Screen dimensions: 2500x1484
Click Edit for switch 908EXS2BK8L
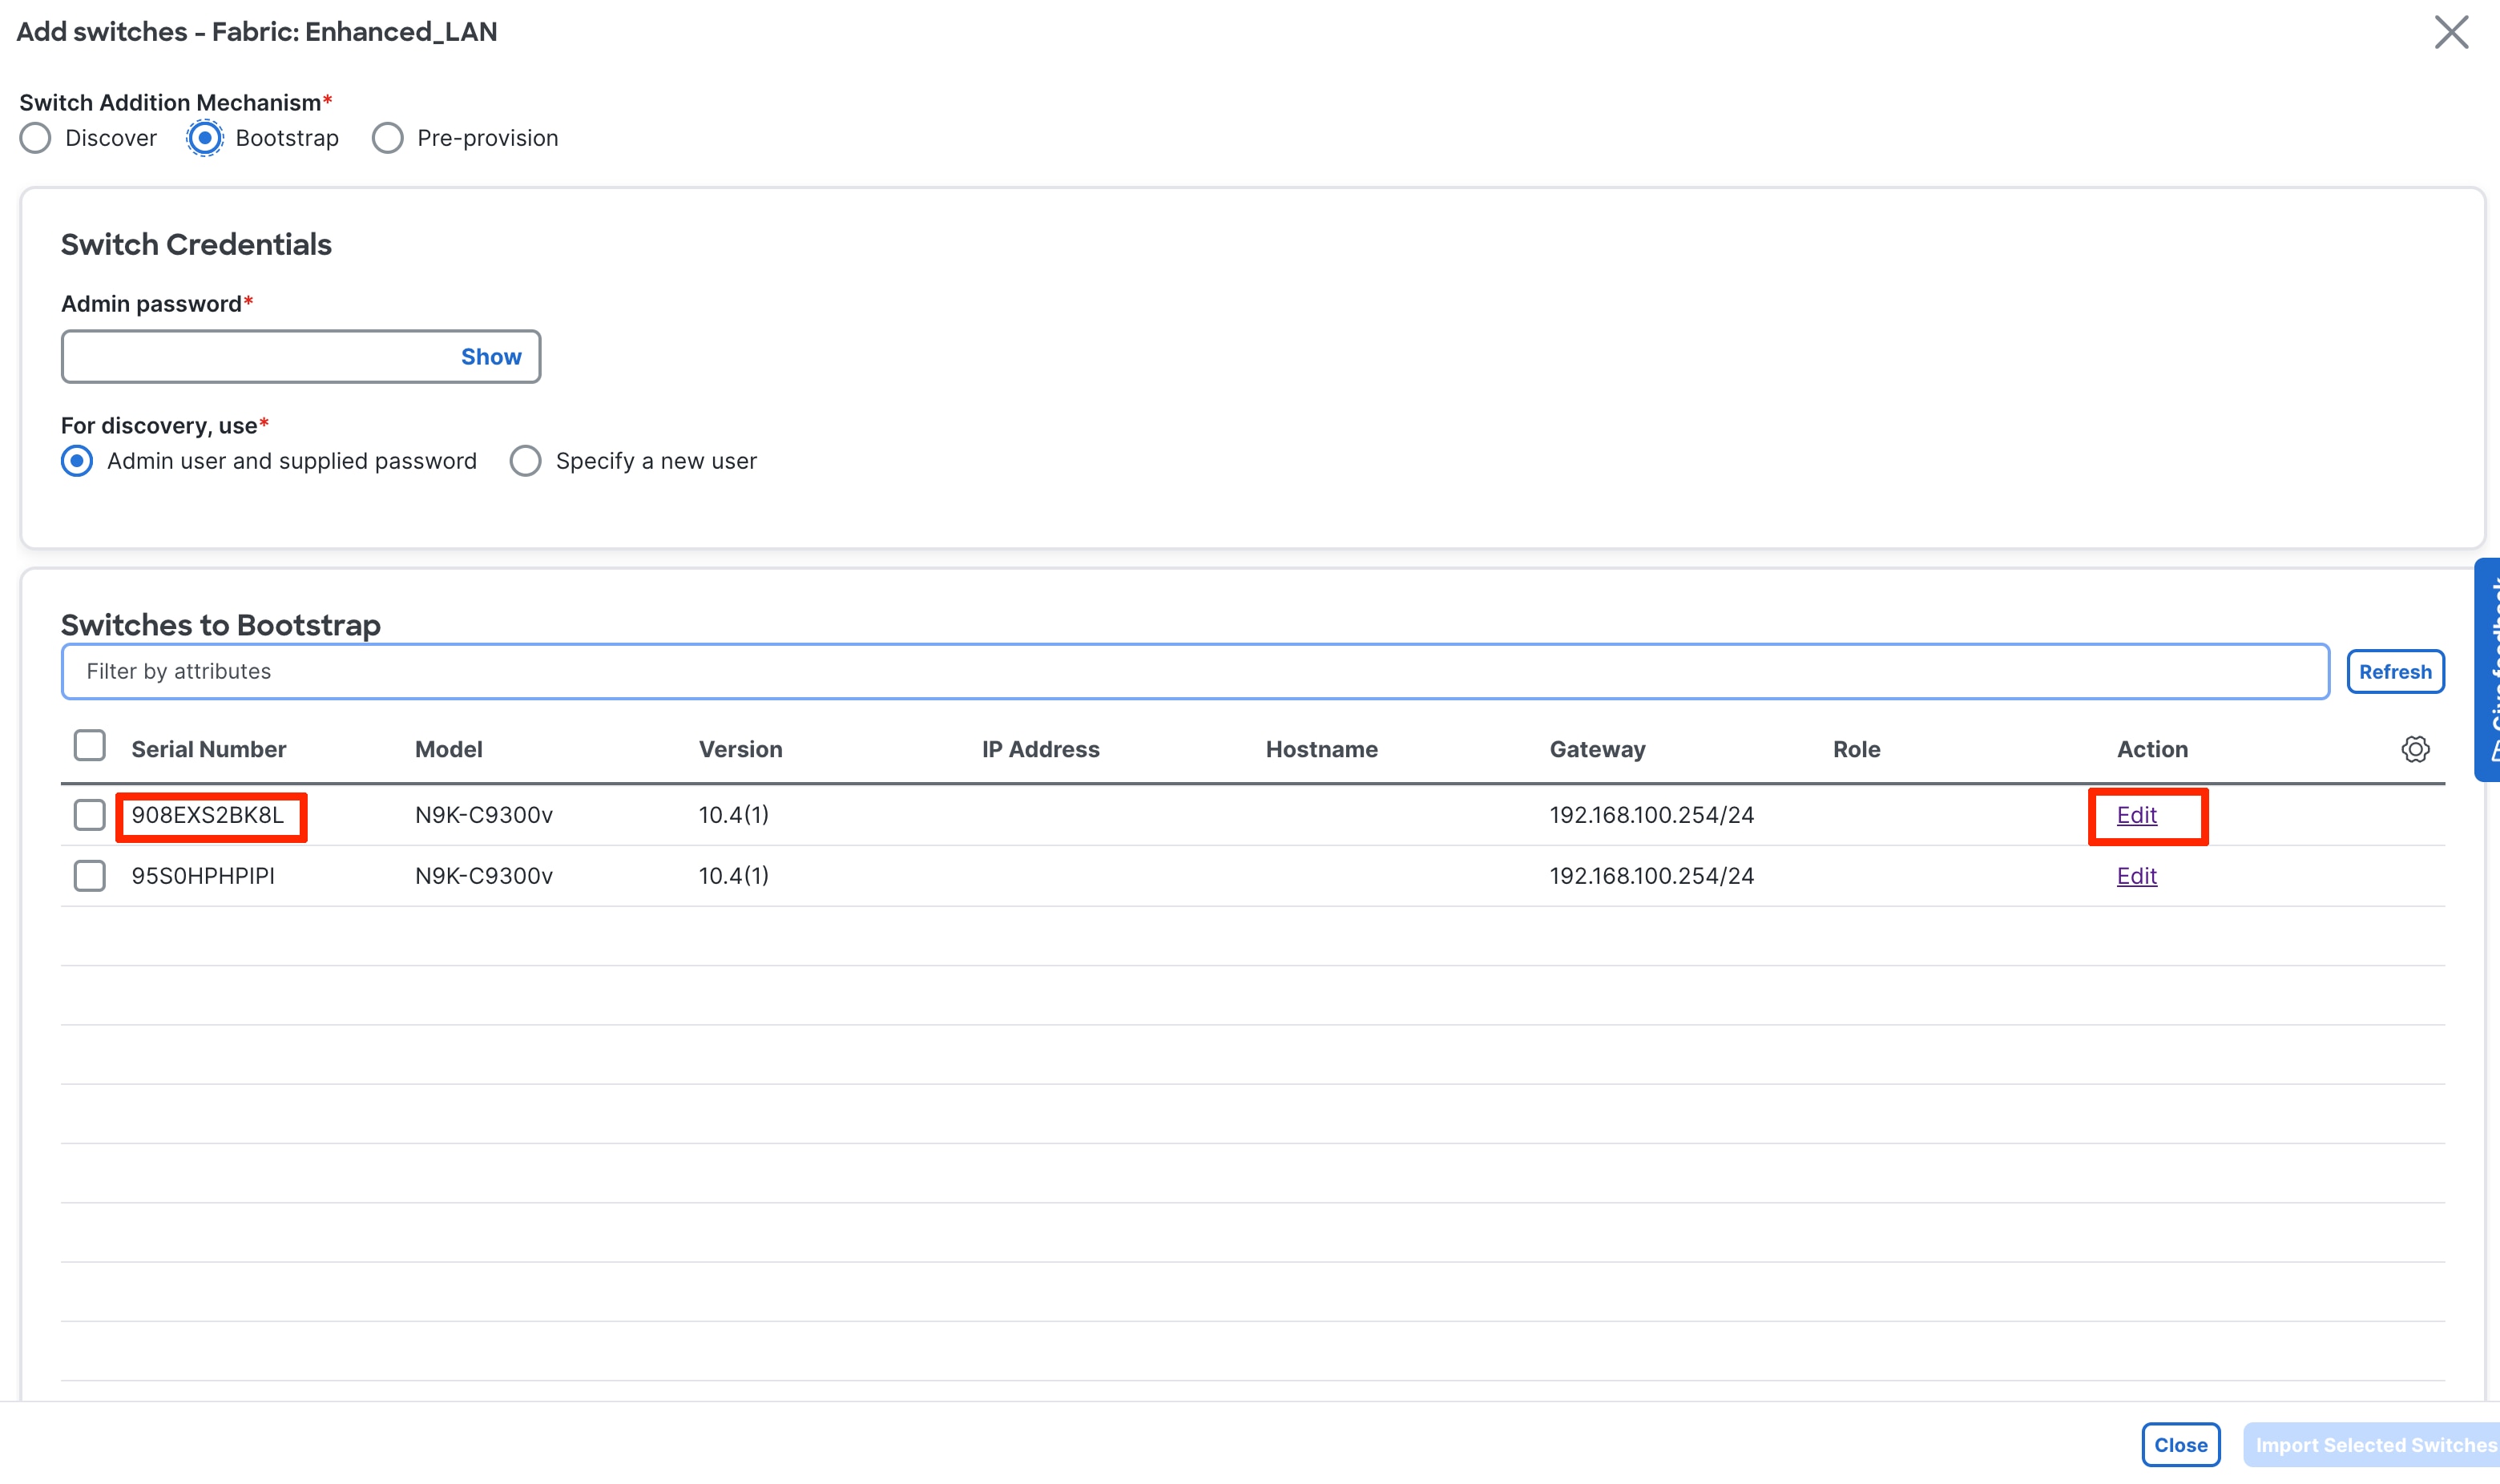(2136, 815)
